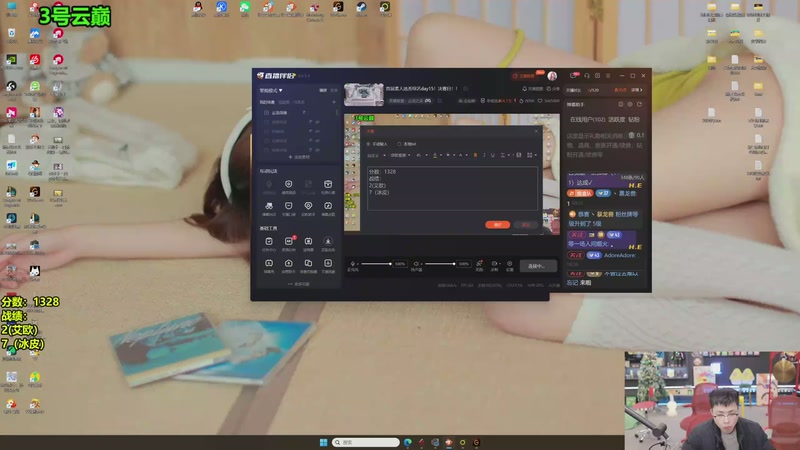Screen dimensions: 800x450
Task: Click the record icon in bottom bar
Action: point(494,264)
